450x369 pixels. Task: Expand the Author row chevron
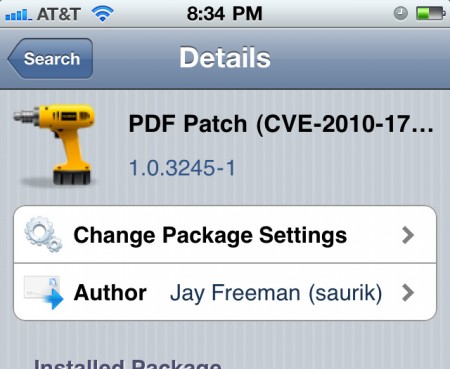click(408, 293)
